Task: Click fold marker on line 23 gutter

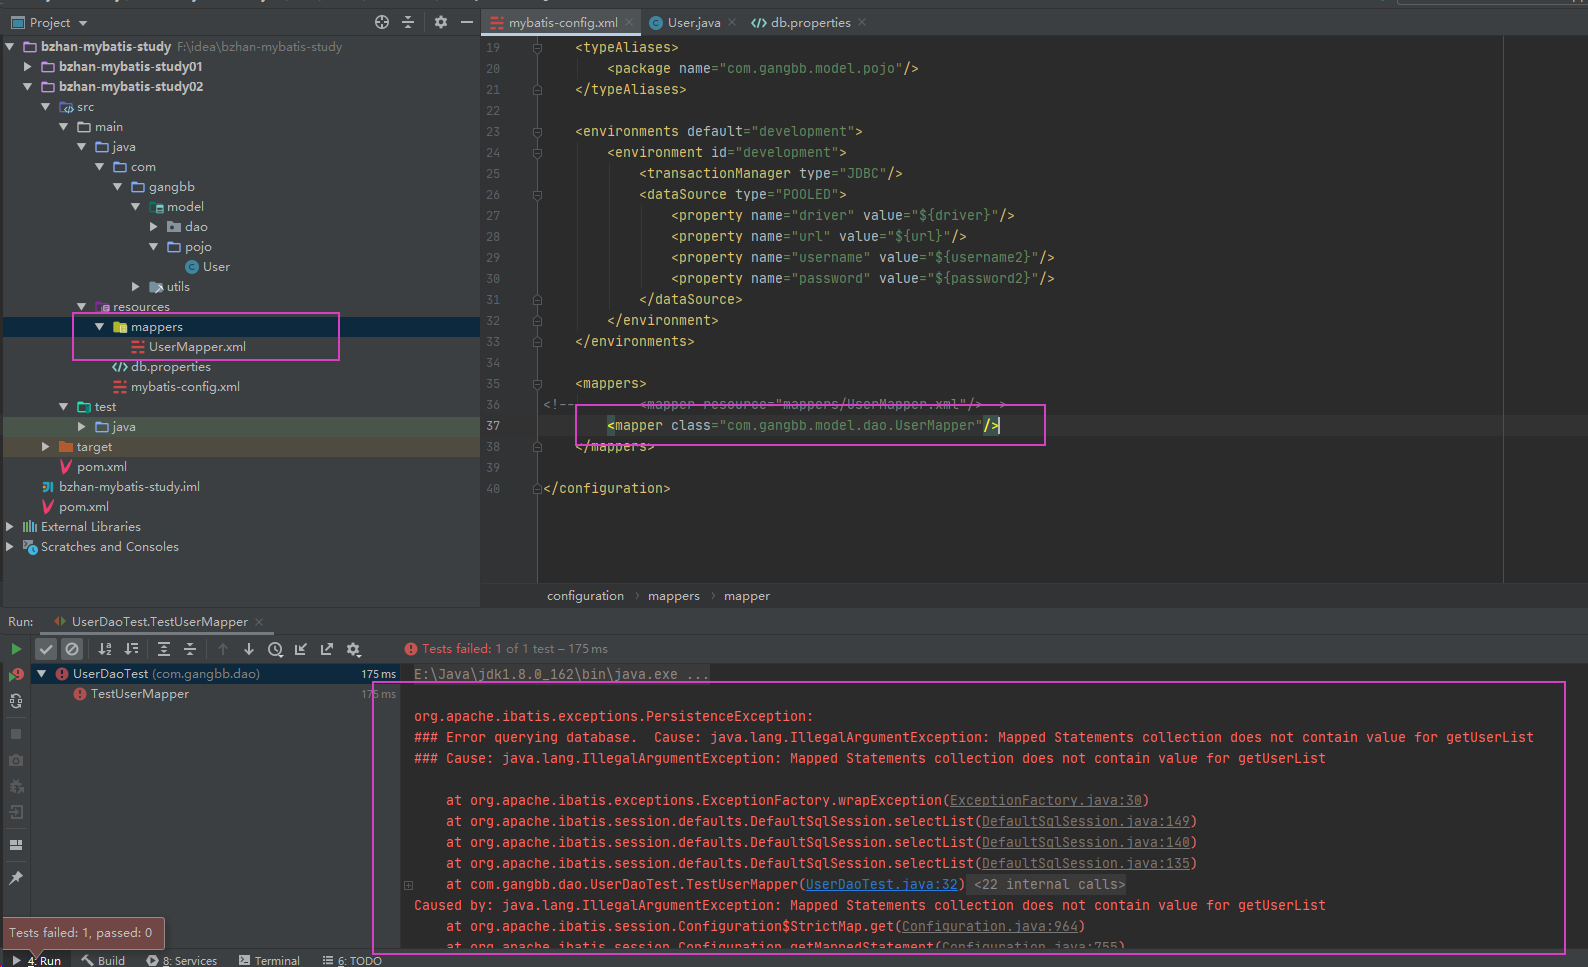Action: pos(537,131)
